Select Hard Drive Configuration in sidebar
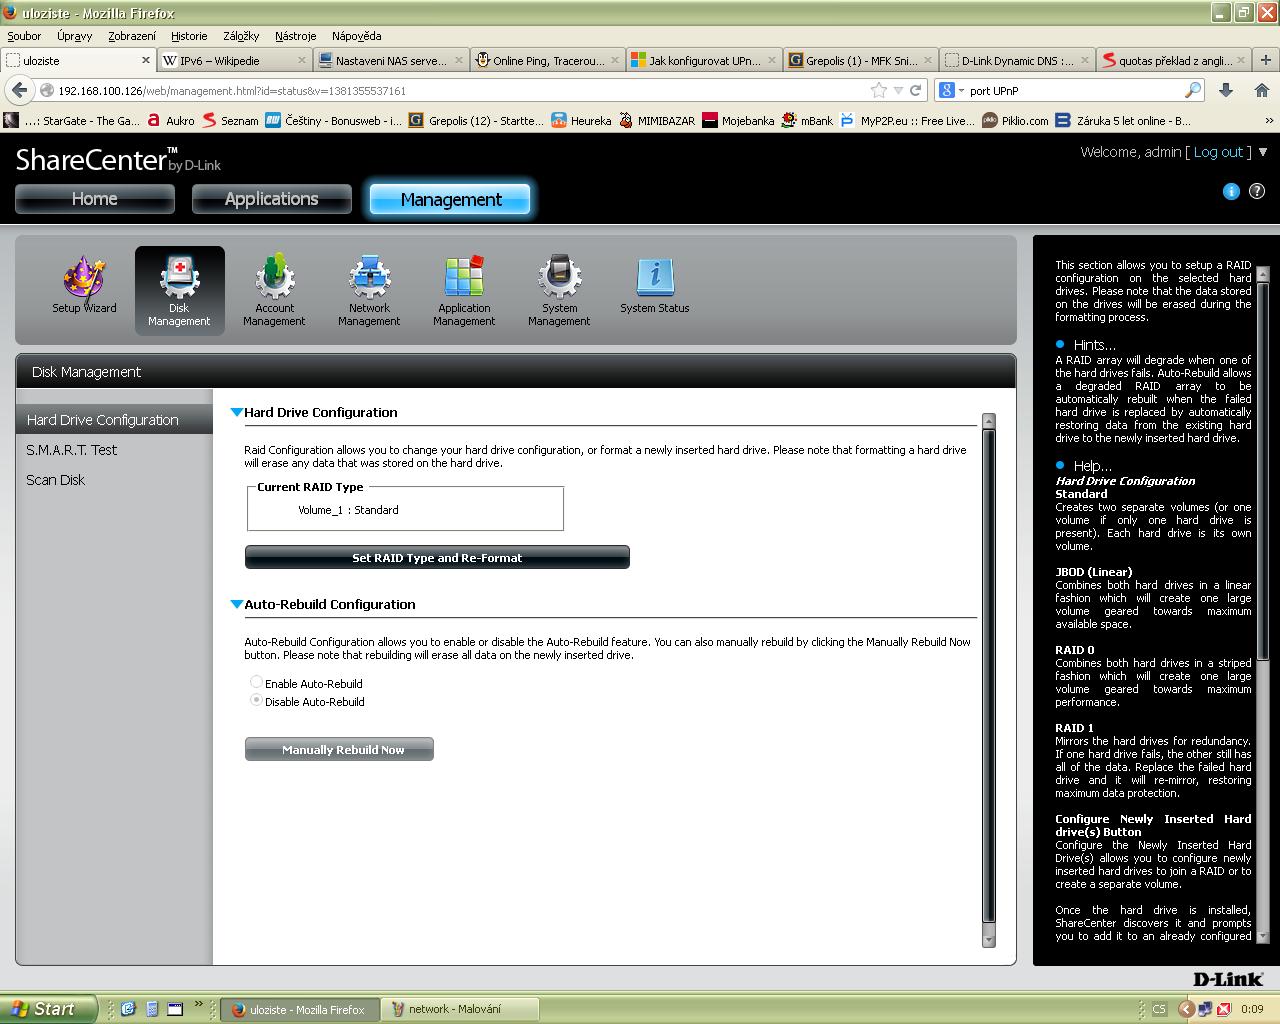The image size is (1280, 1024). pos(114,420)
